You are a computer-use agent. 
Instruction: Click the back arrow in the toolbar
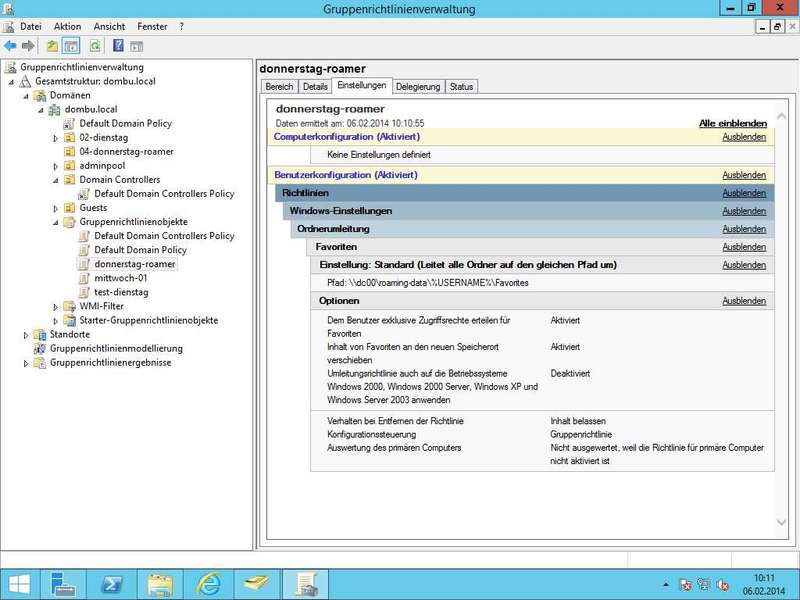point(10,45)
